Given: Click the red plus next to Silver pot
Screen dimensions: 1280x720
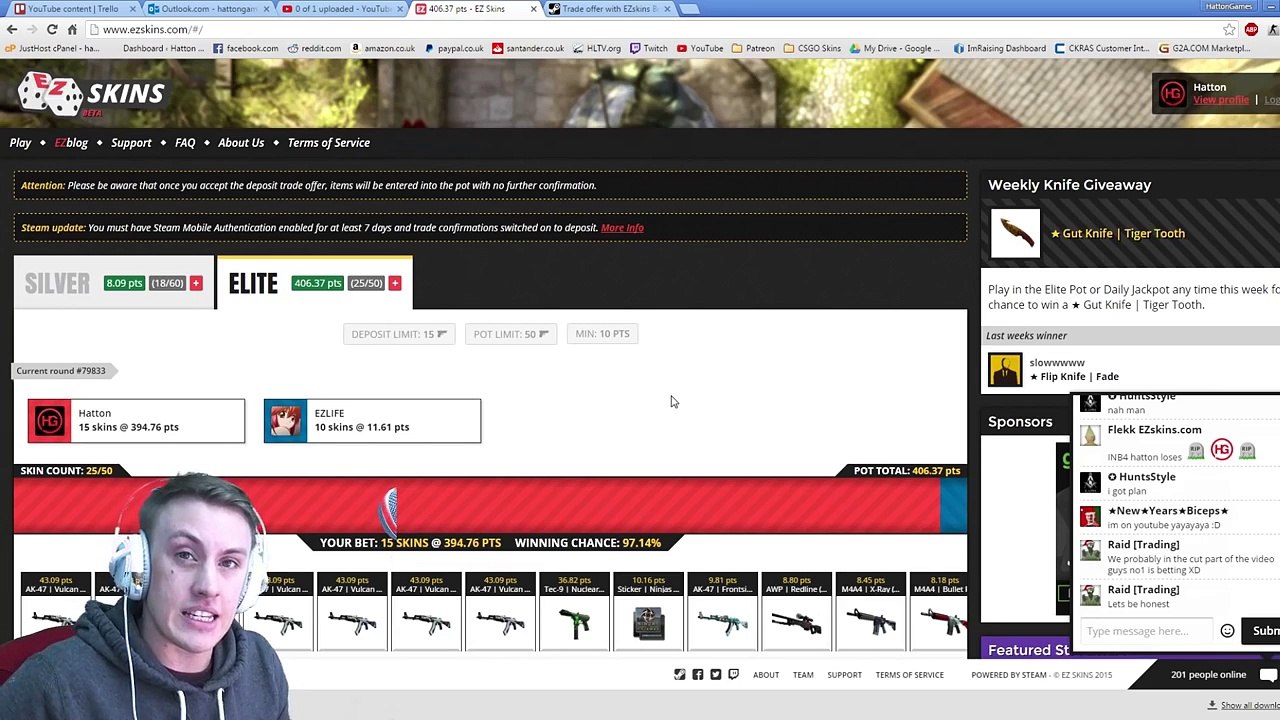Looking at the screenshot, I should point(196,283).
